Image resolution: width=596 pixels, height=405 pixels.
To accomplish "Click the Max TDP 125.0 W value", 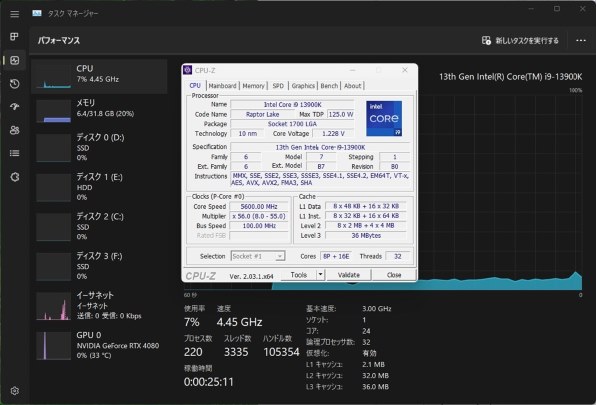I will (341, 114).
